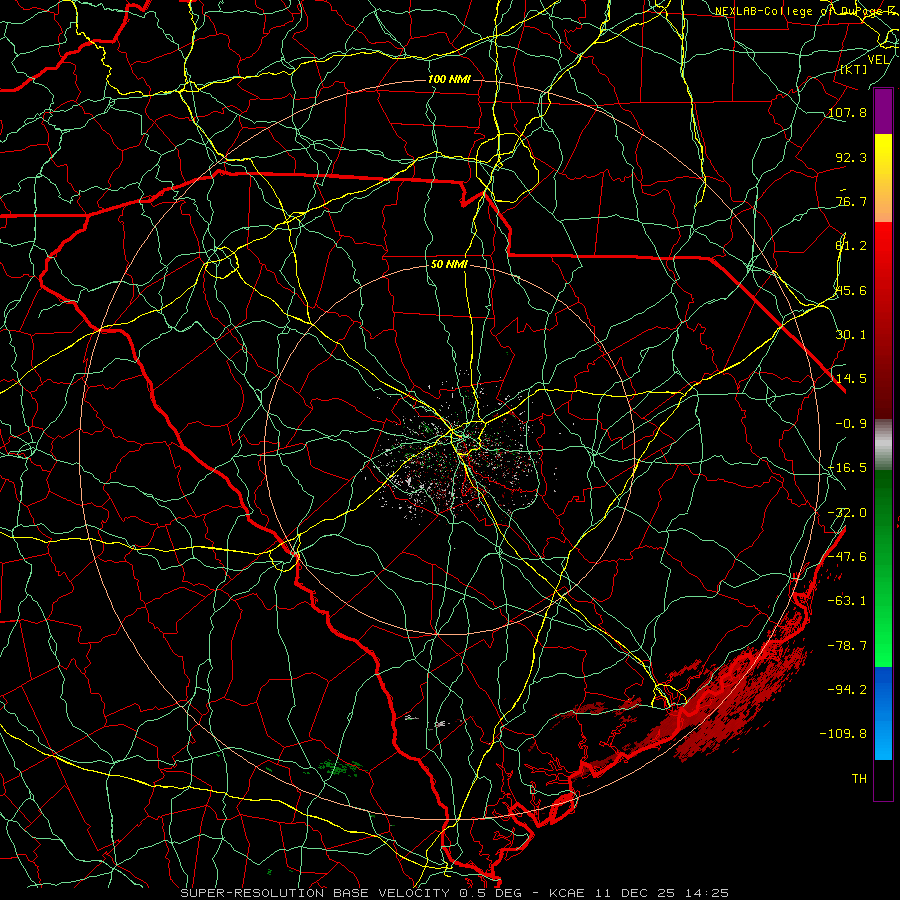Click the 30.1 velocity scale value
Viewport: 900px width, 900px height.
tap(851, 335)
